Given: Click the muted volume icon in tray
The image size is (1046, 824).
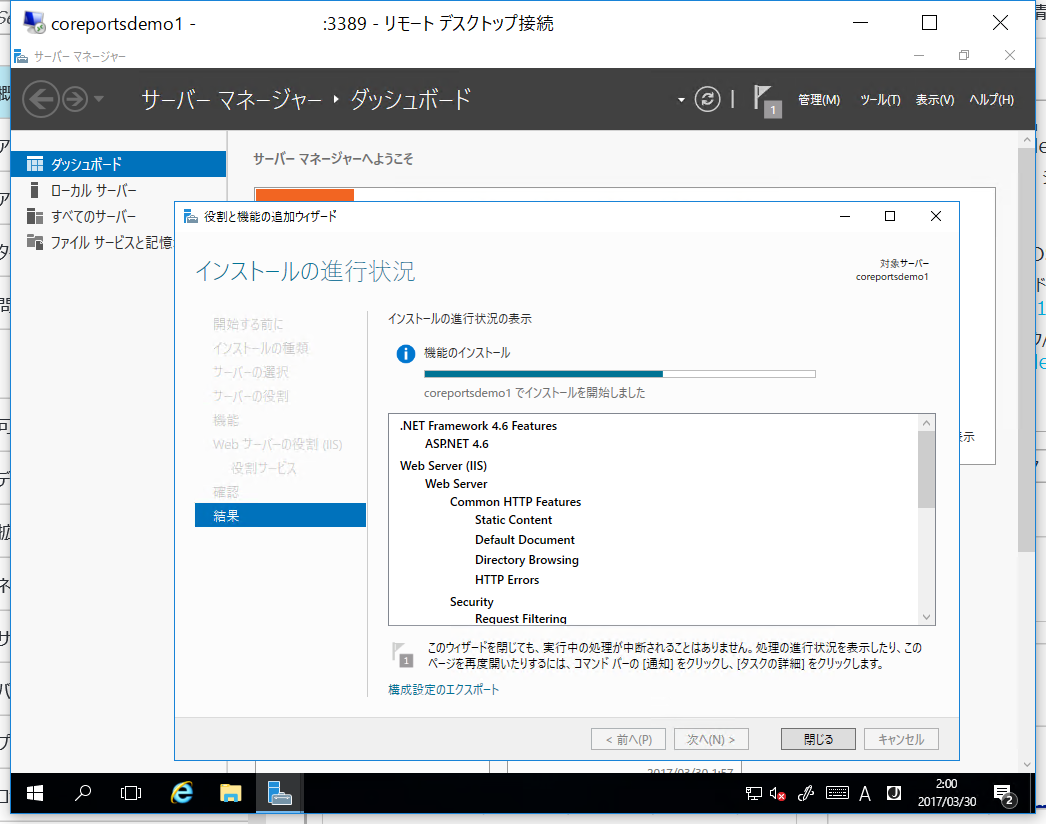Looking at the screenshot, I should (x=777, y=793).
